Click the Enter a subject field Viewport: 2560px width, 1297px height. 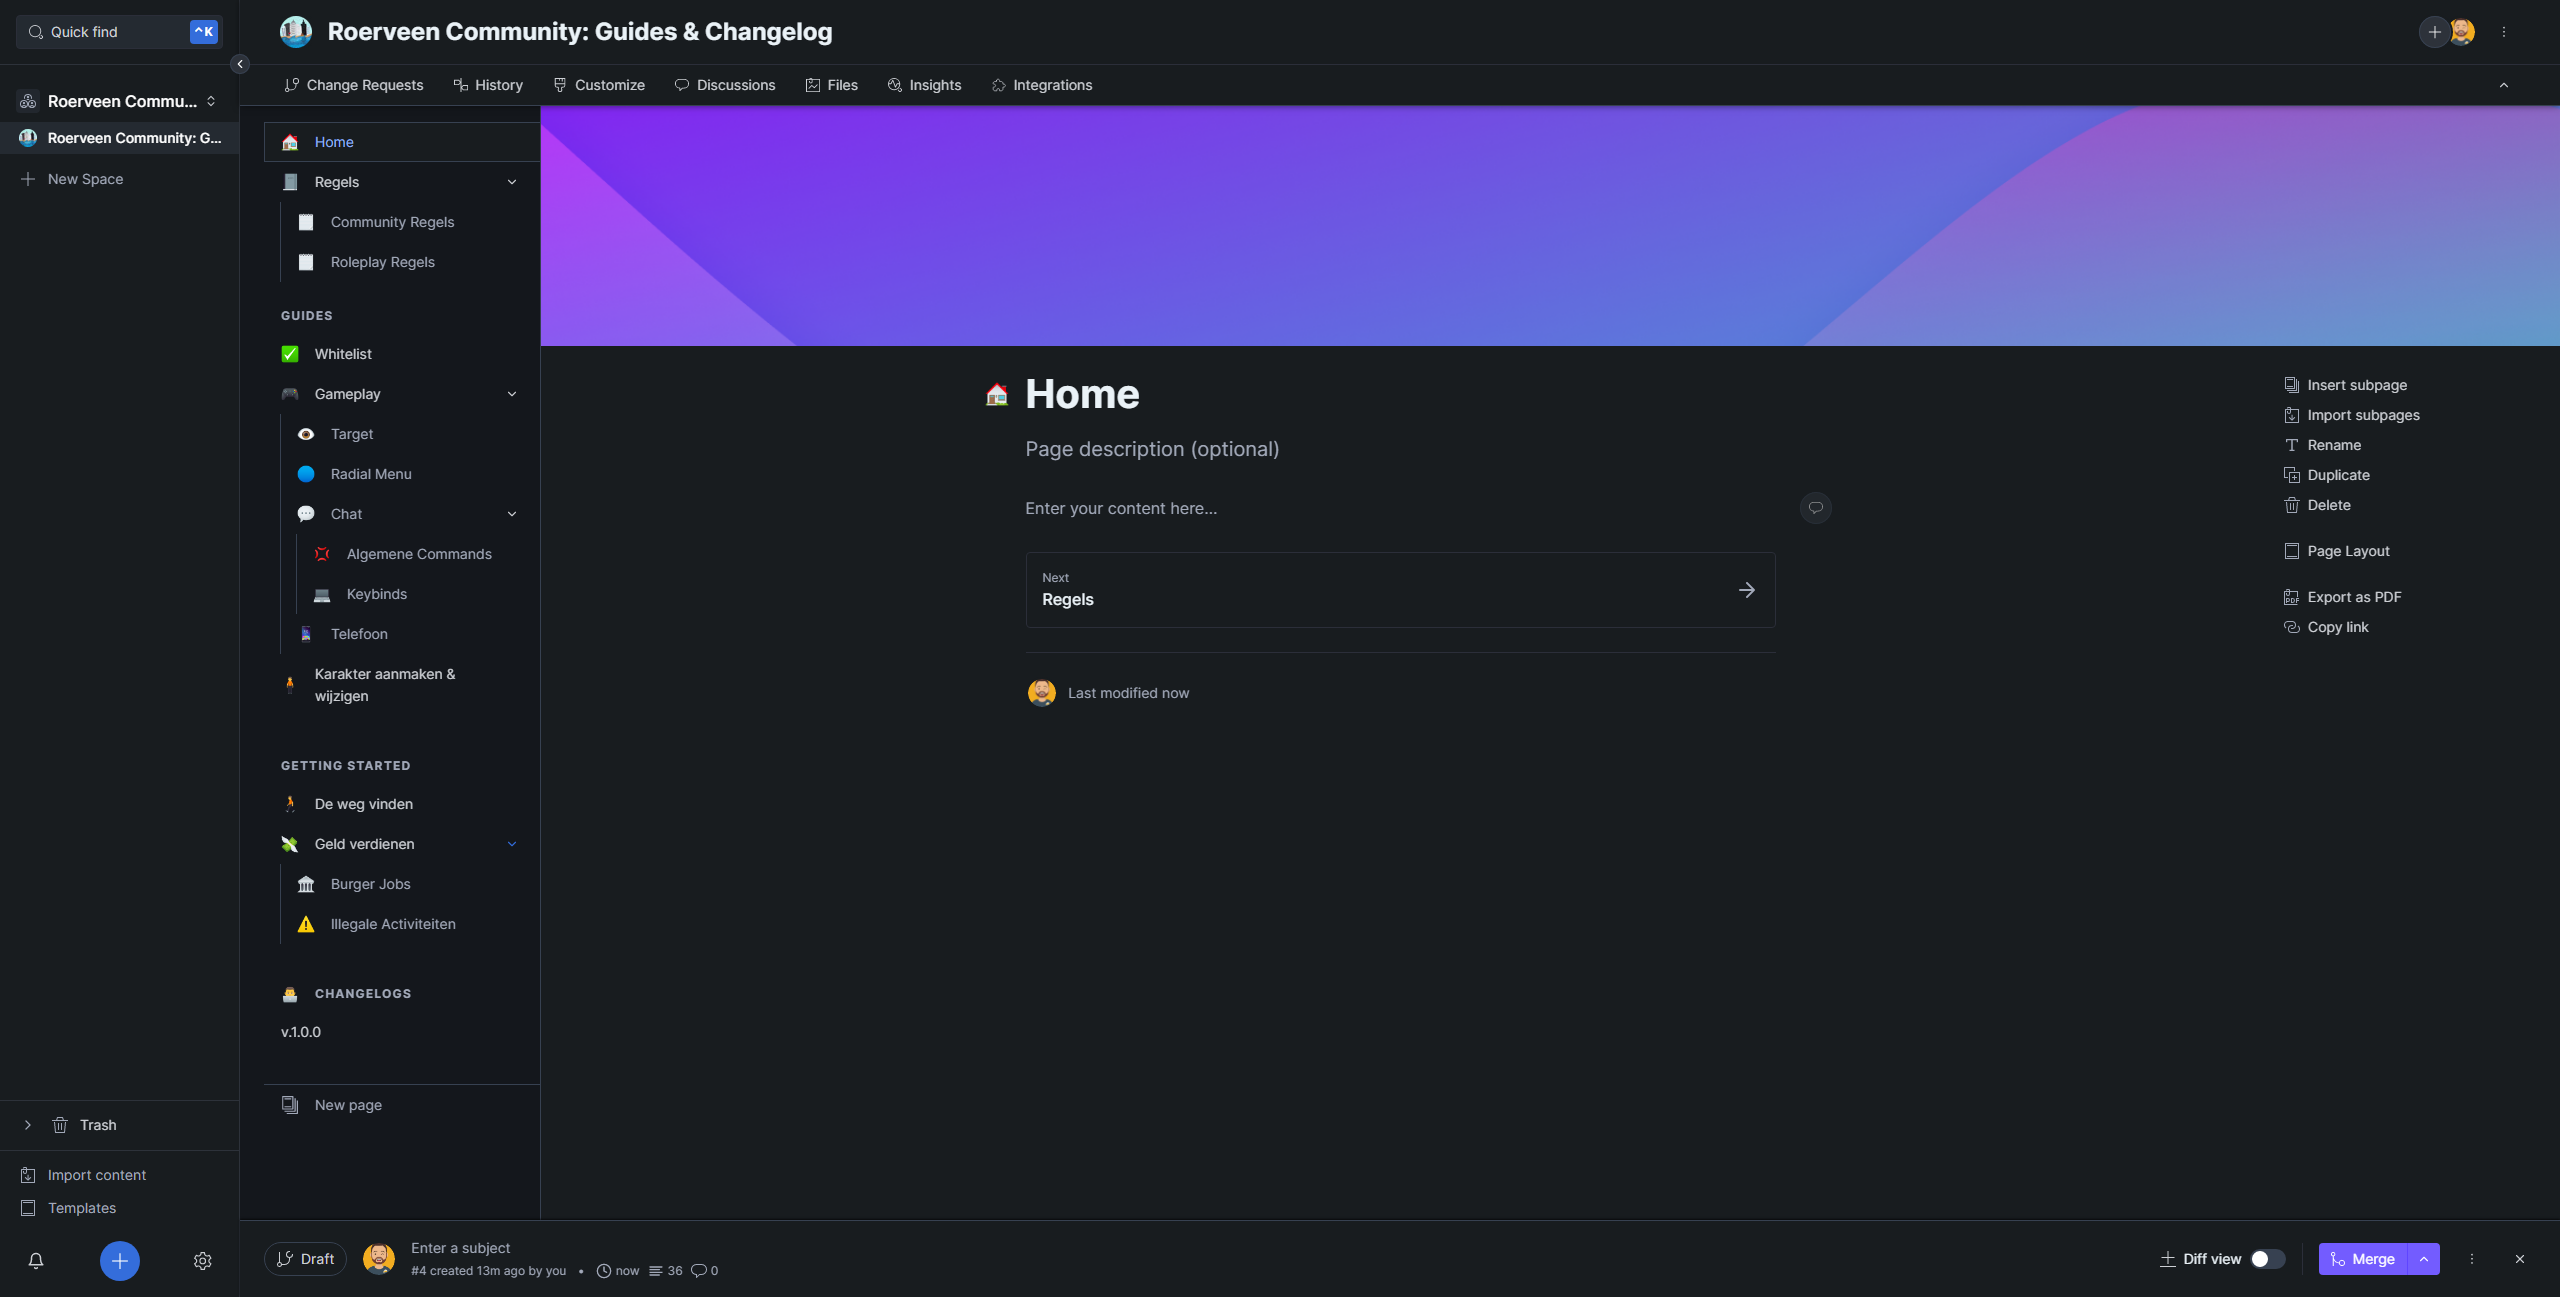(460, 1248)
